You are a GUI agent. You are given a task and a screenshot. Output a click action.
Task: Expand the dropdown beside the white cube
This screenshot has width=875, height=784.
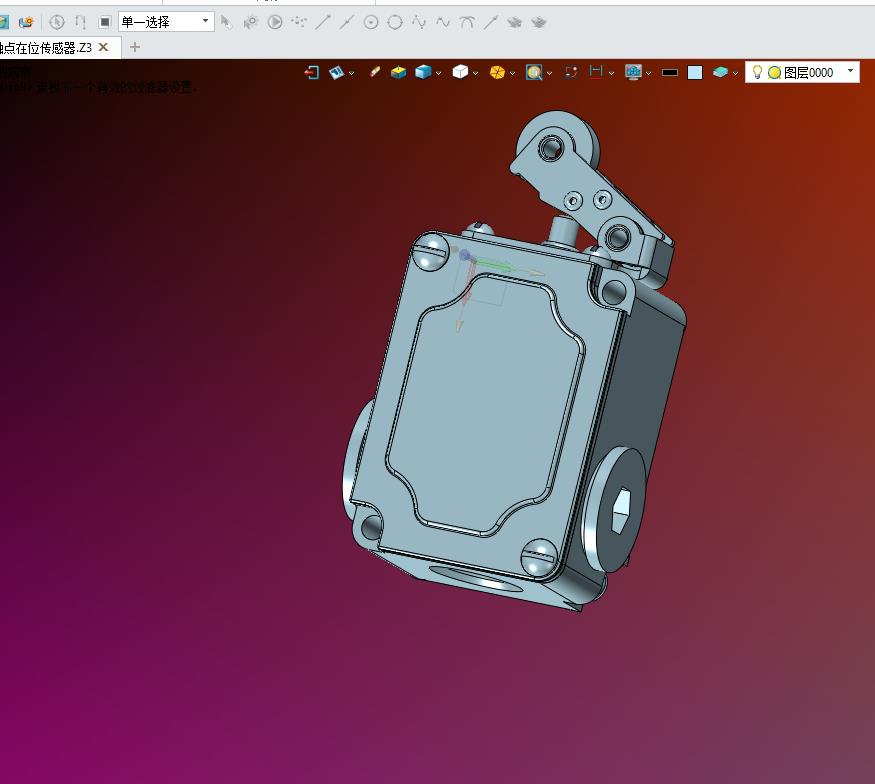(x=475, y=73)
